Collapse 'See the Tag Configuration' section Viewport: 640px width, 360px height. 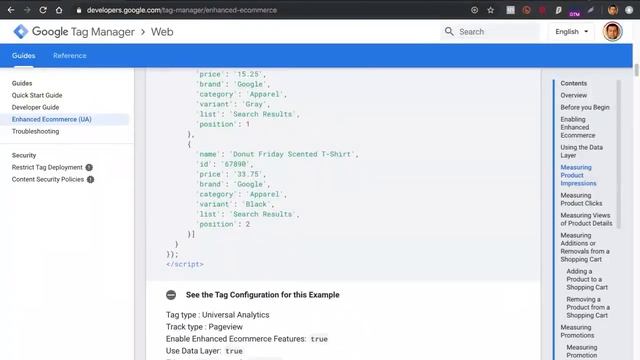tap(171, 295)
